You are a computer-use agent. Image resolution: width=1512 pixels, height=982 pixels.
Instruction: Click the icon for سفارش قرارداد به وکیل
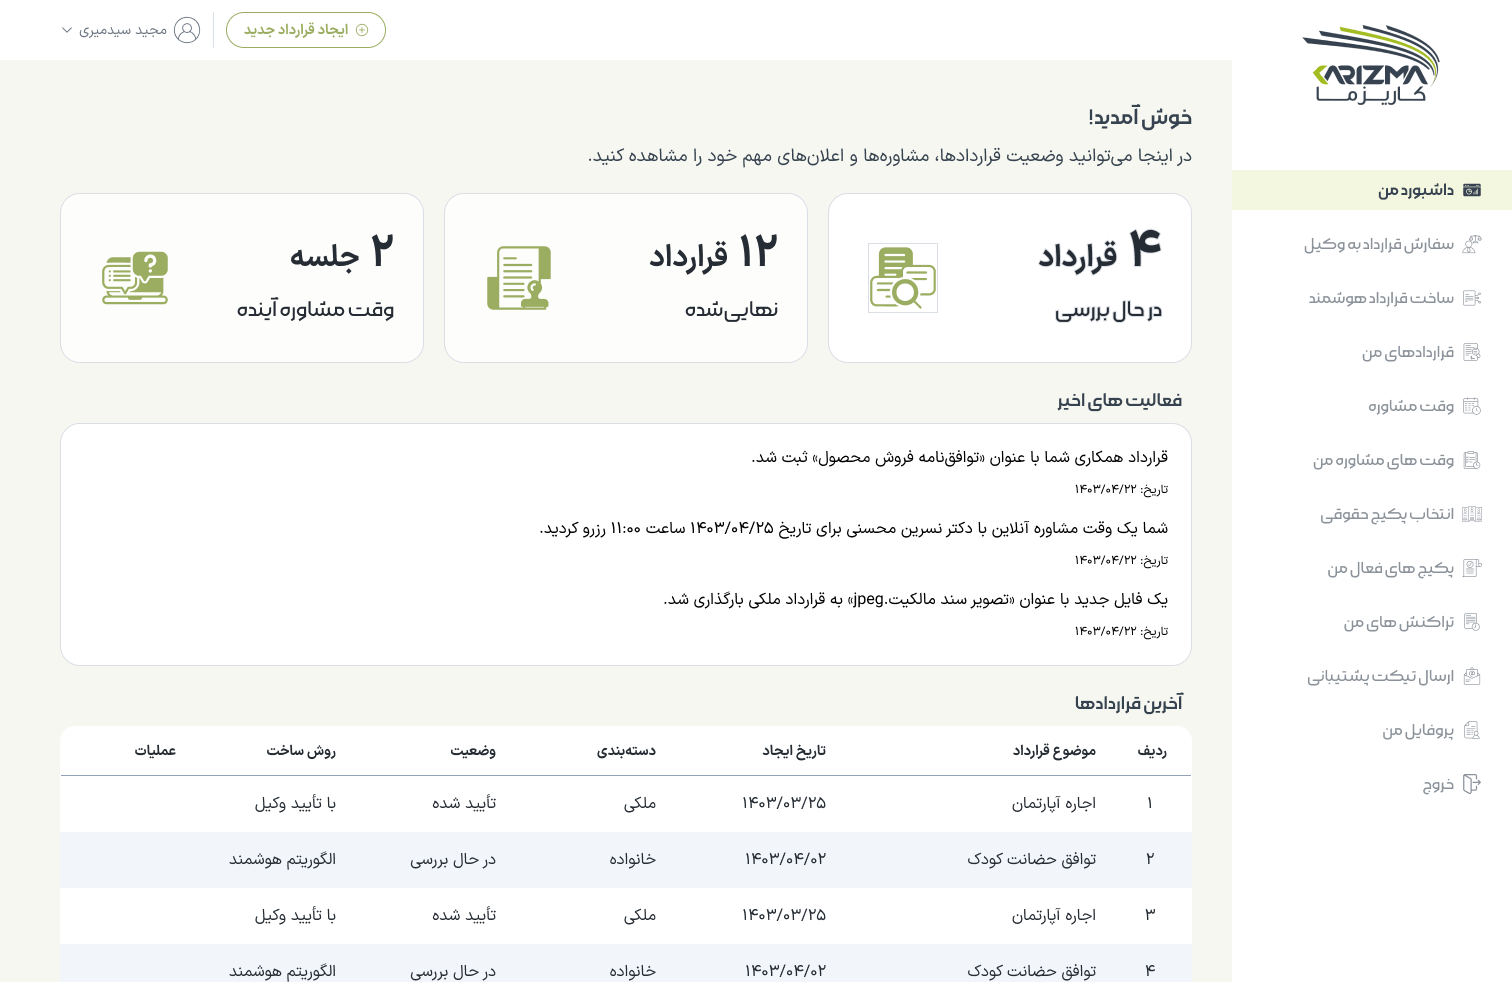point(1471,244)
